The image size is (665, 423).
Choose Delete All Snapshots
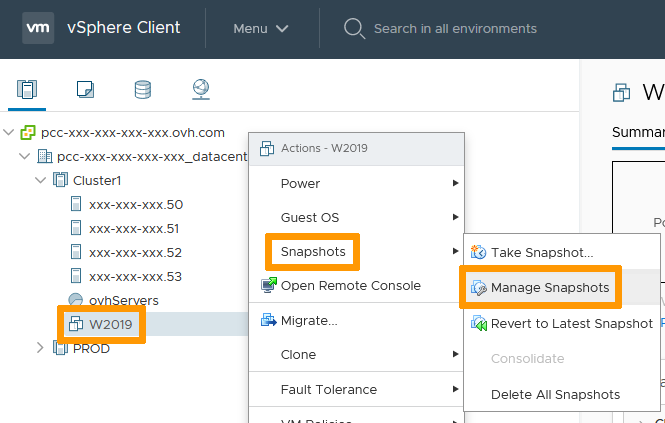point(555,395)
